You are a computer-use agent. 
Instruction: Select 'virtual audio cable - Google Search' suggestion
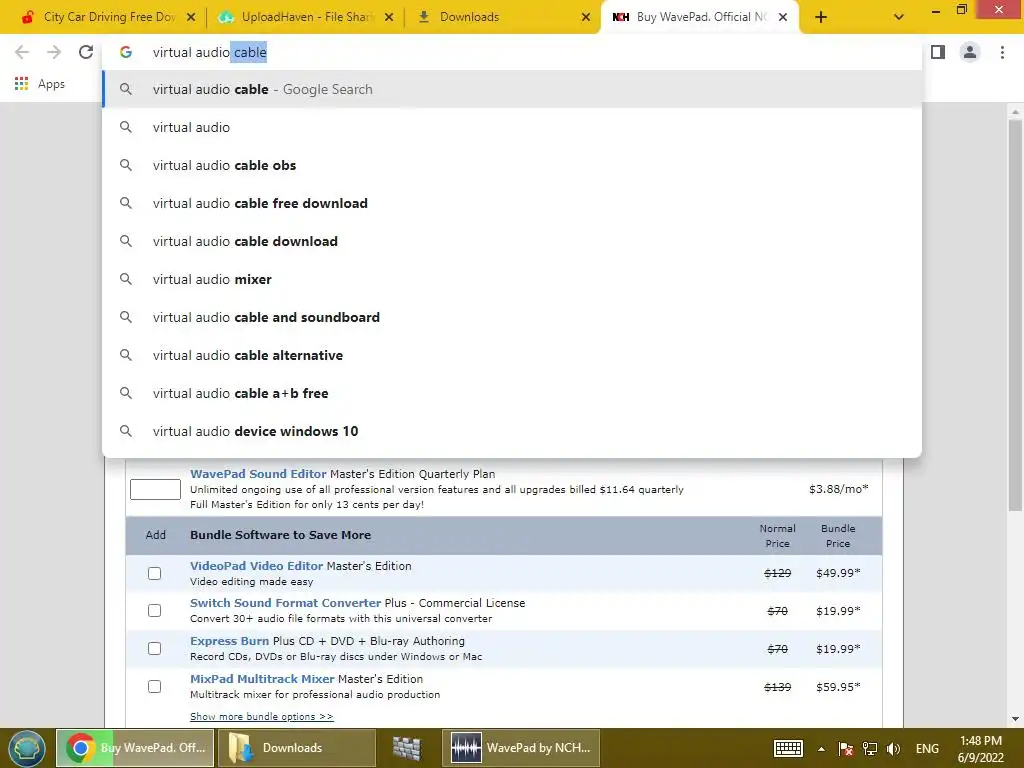512,89
